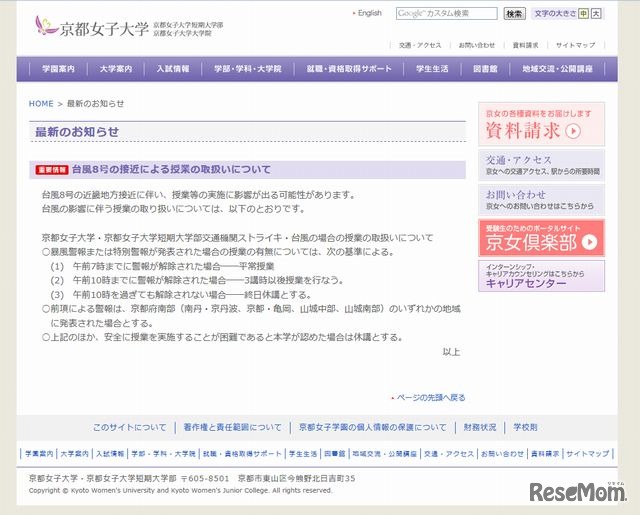
Task: Open the 交通・アクセス sidebar banner
Action: (541, 165)
